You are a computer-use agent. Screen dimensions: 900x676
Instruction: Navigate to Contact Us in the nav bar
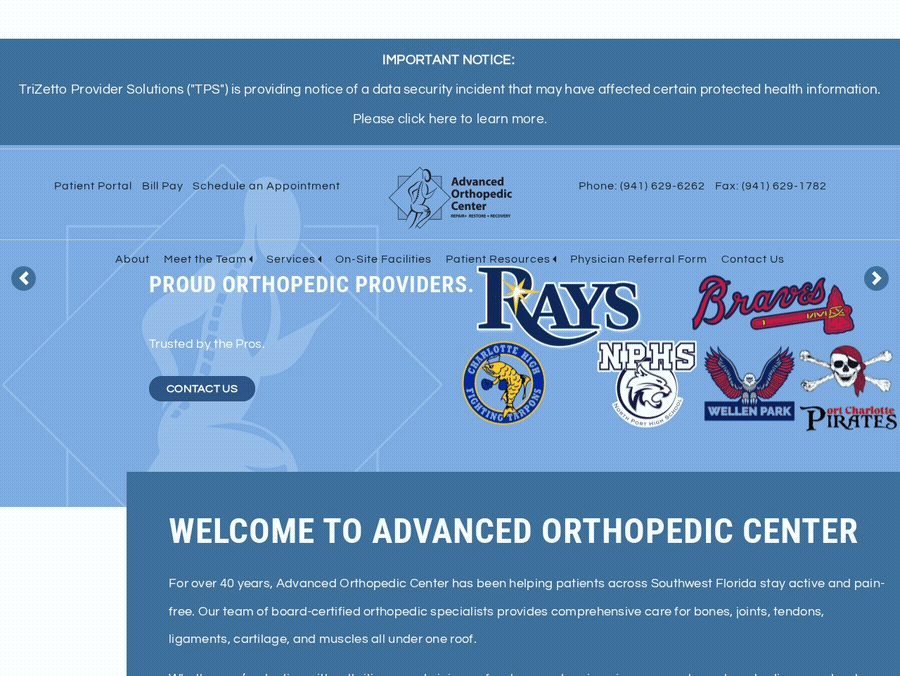click(752, 259)
